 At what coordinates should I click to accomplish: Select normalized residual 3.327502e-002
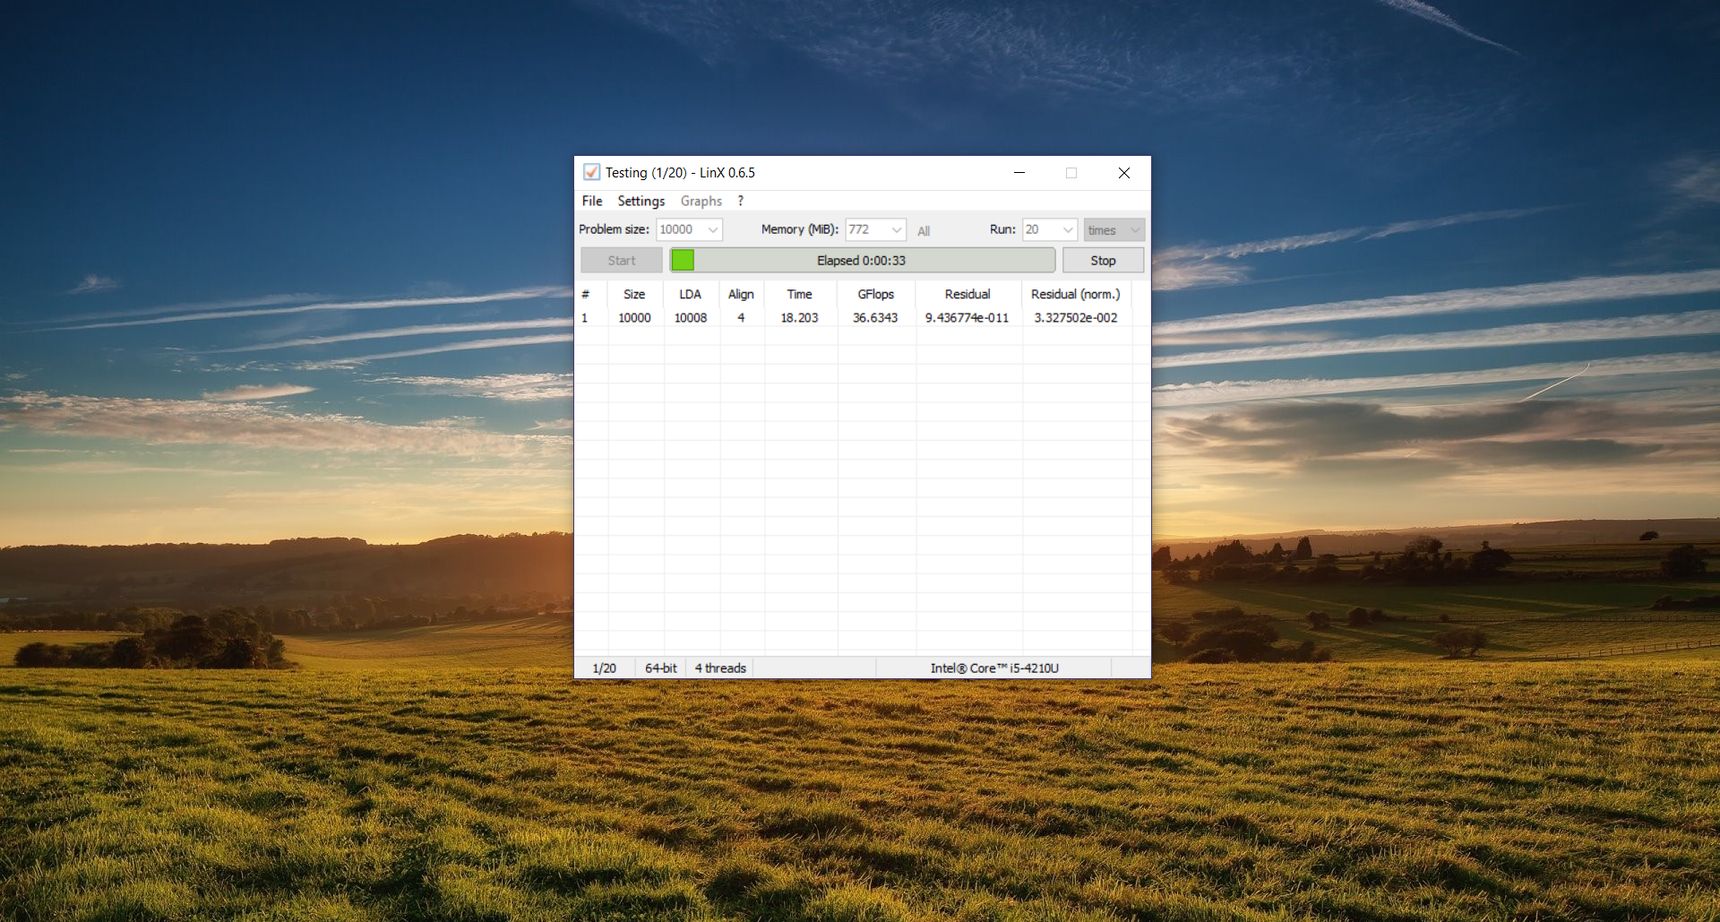click(x=1076, y=318)
